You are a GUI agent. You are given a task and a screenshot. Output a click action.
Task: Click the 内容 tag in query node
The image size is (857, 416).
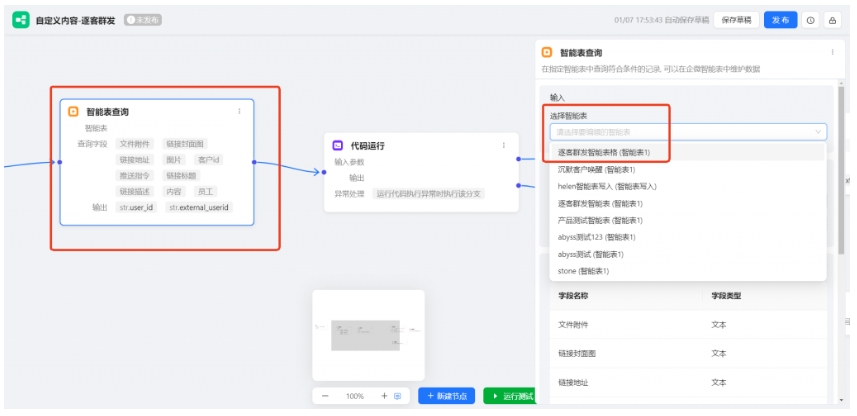[x=174, y=192]
